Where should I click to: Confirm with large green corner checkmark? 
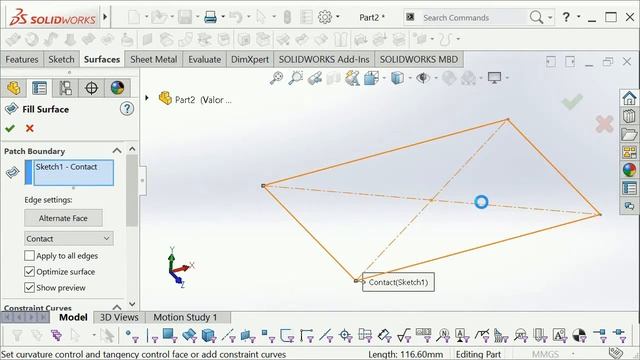click(x=572, y=102)
